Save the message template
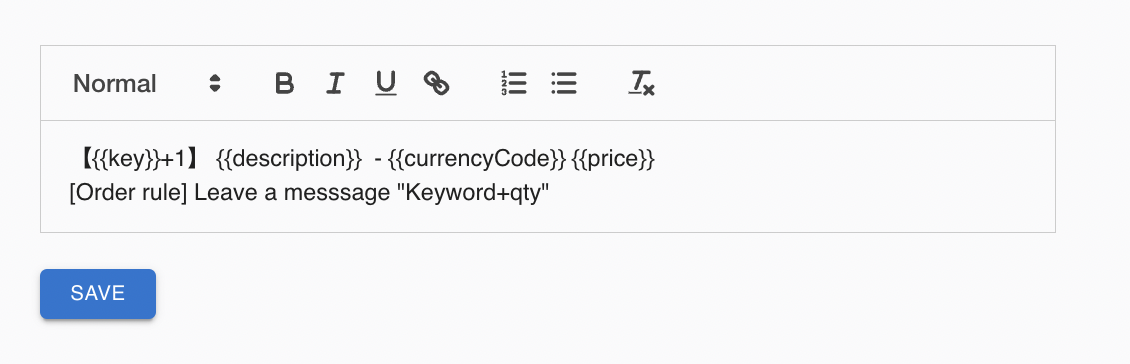The width and height of the screenshot is (1130, 364). click(98, 293)
